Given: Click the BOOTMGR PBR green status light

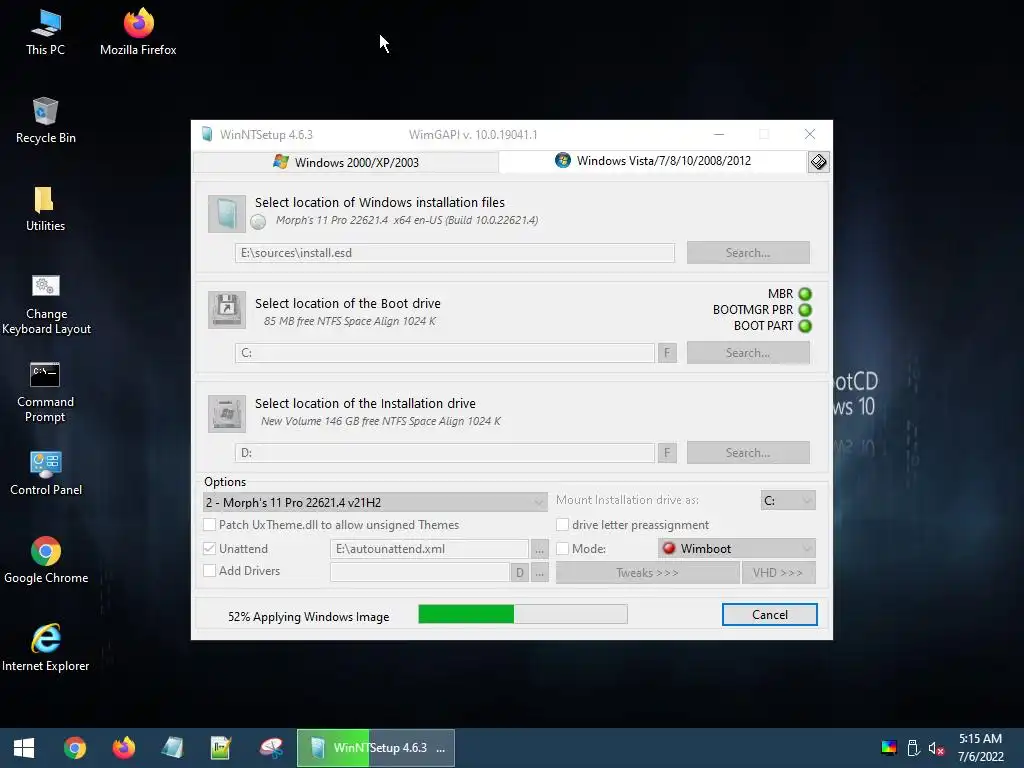Looking at the screenshot, I should 805,310.
